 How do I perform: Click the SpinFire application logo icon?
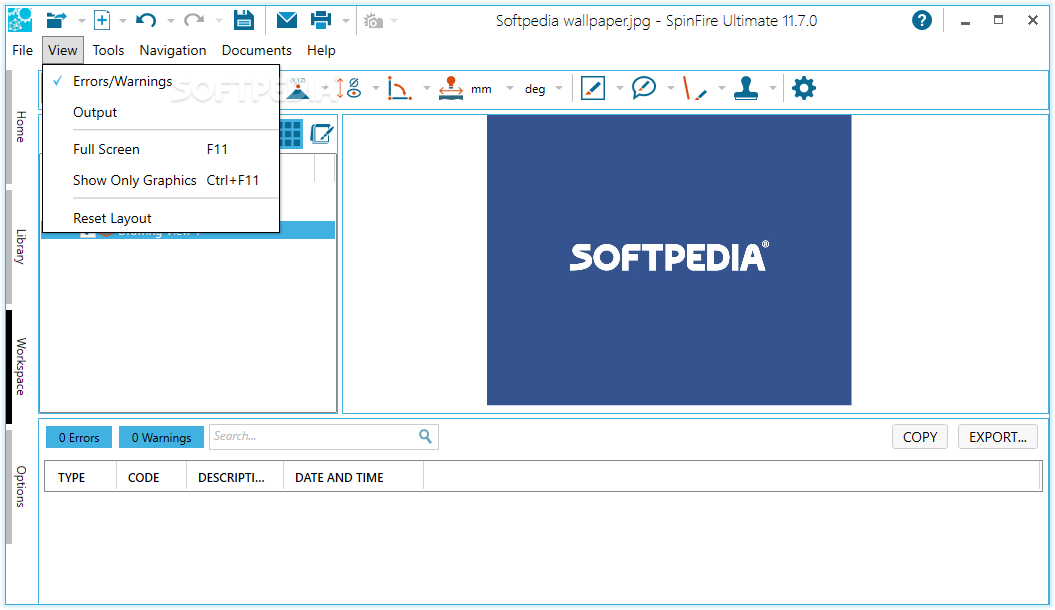tap(20, 20)
